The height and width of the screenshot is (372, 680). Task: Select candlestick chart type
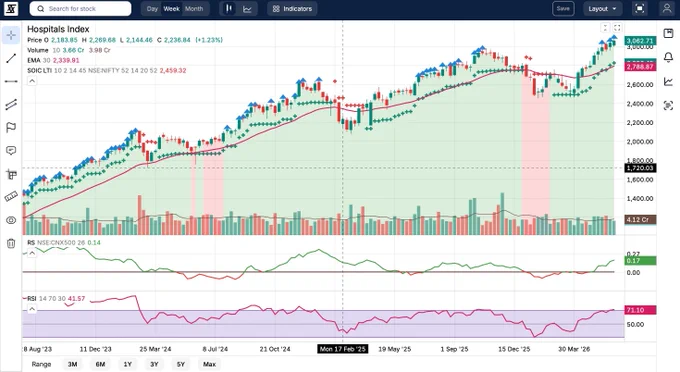coord(229,9)
